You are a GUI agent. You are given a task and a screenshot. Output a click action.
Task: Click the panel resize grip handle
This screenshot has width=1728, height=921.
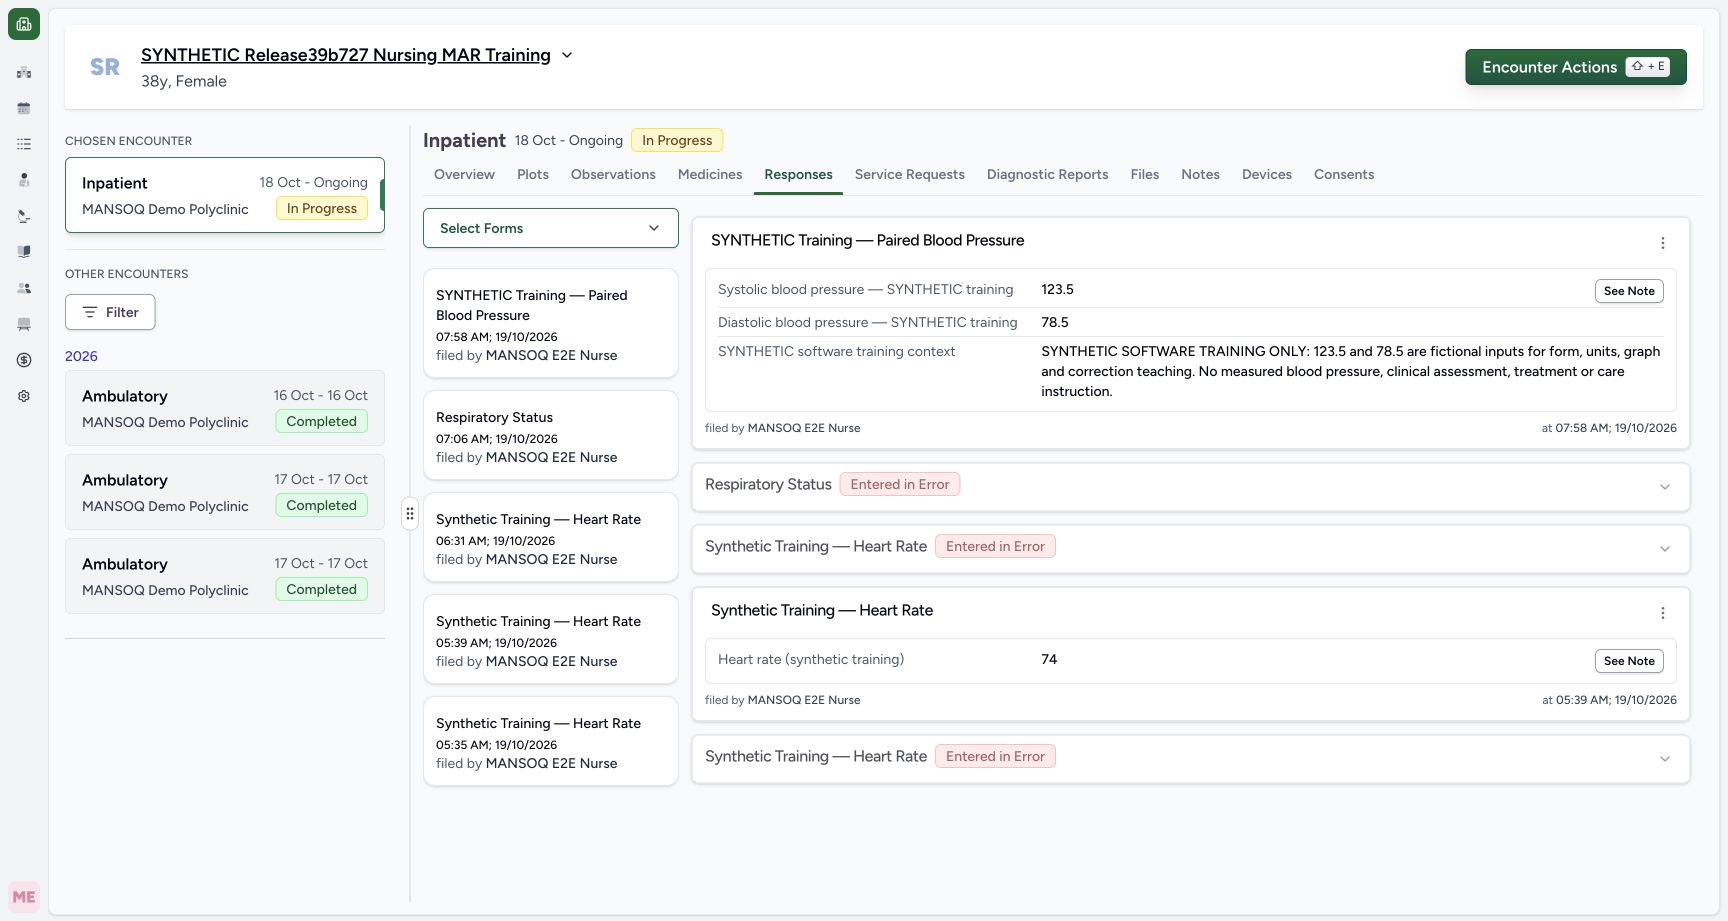pyautogui.click(x=410, y=514)
